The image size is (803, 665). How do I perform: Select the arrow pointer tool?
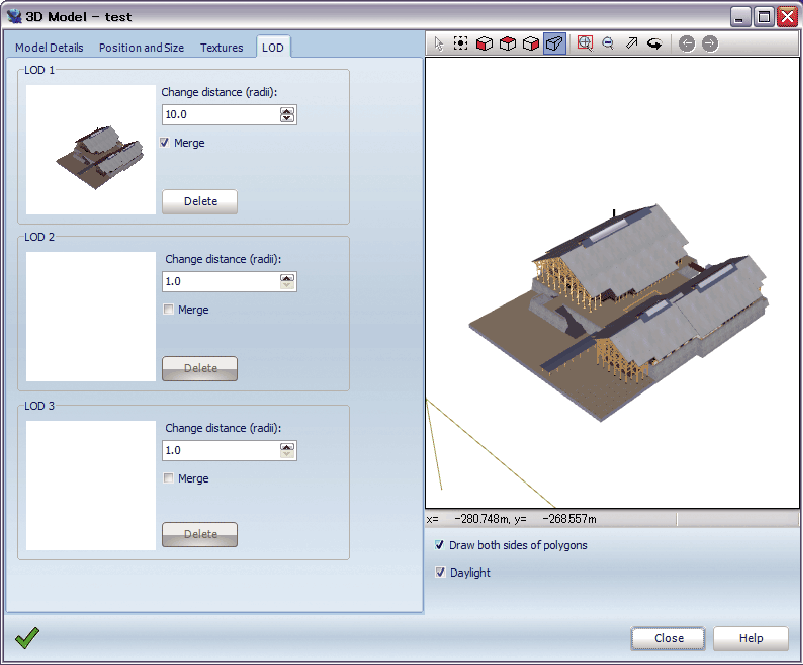(x=438, y=44)
